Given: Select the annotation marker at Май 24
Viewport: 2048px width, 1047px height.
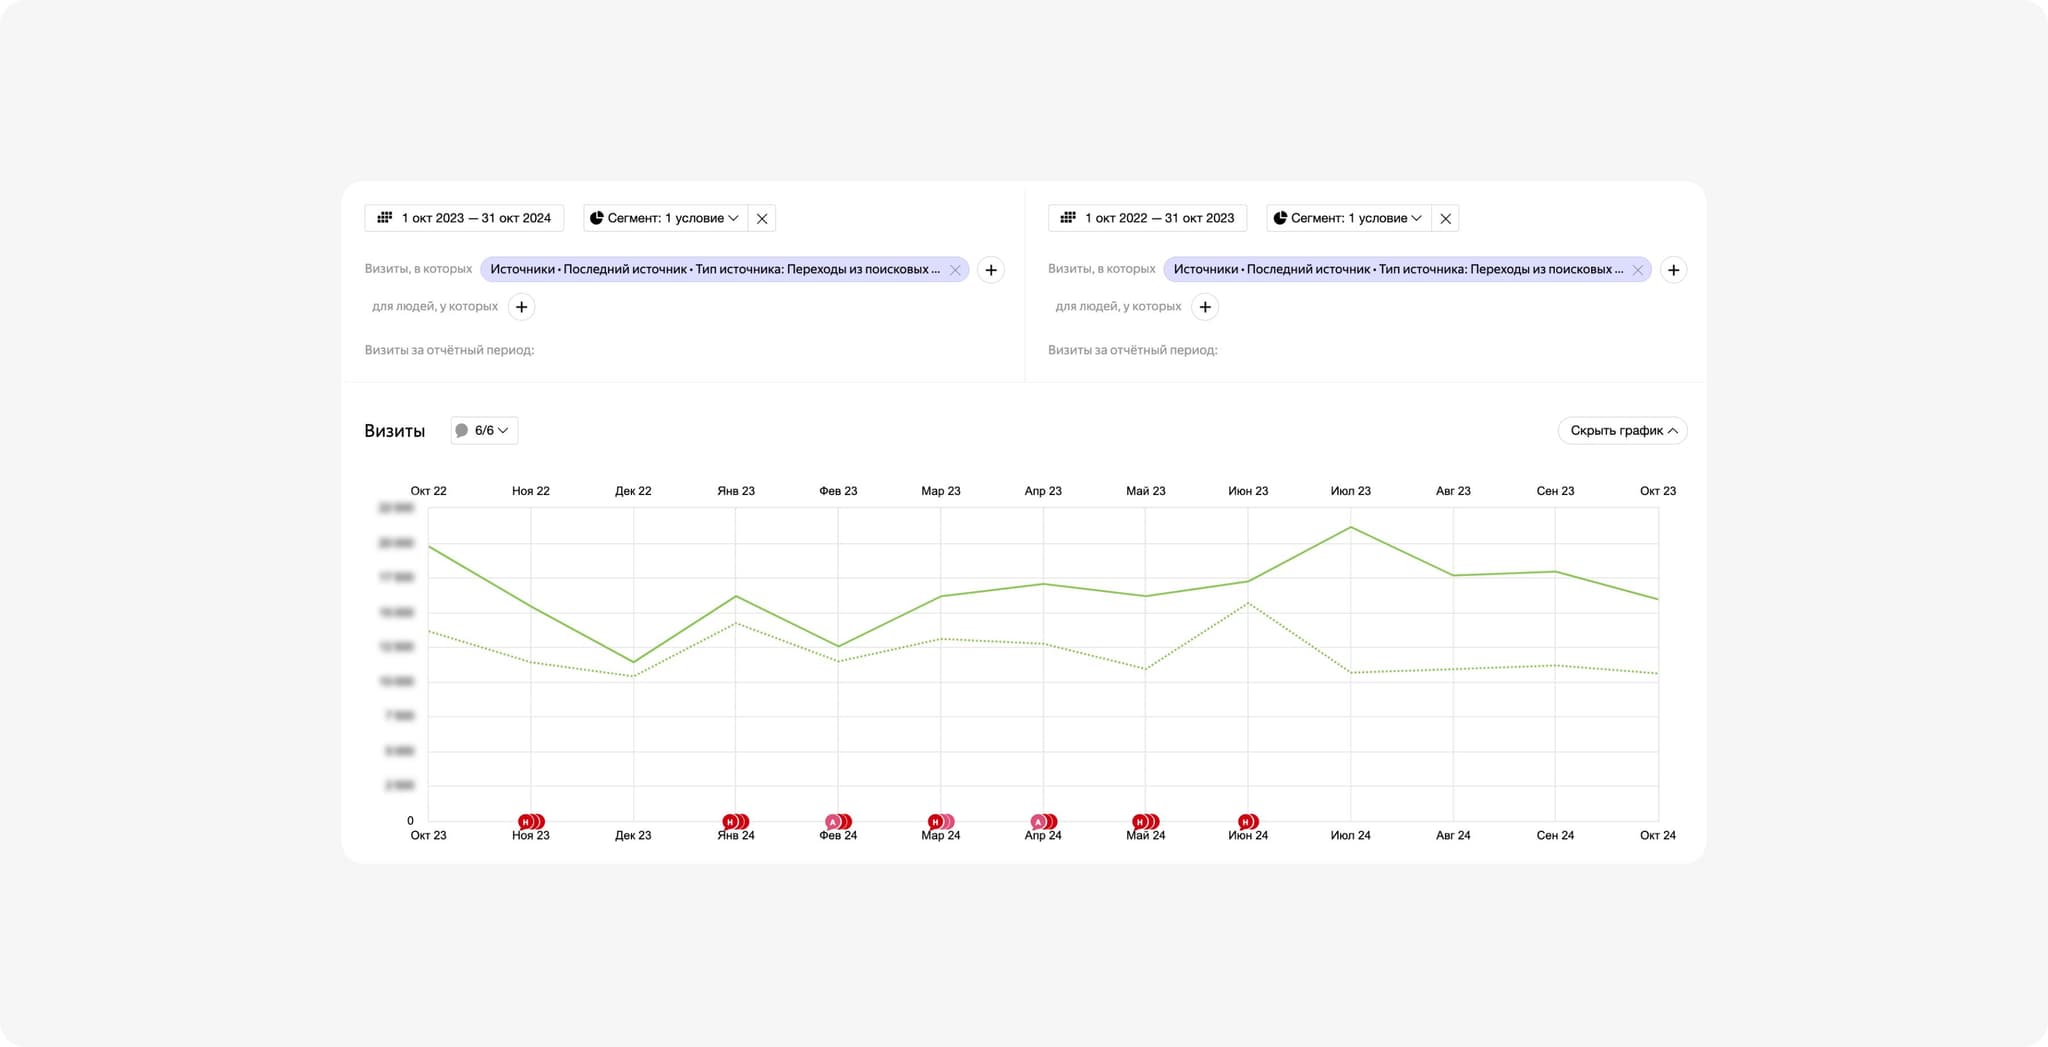Looking at the screenshot, I should click(x=1141, y=822).
